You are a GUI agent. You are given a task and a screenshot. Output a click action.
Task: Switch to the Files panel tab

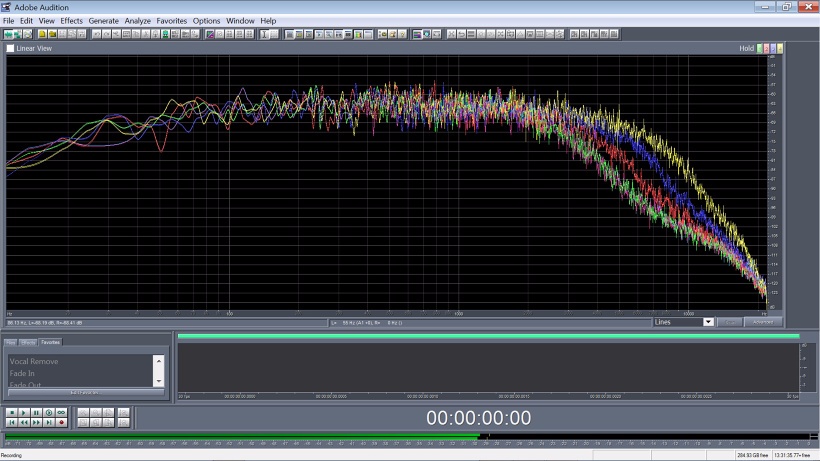[10, 342]
